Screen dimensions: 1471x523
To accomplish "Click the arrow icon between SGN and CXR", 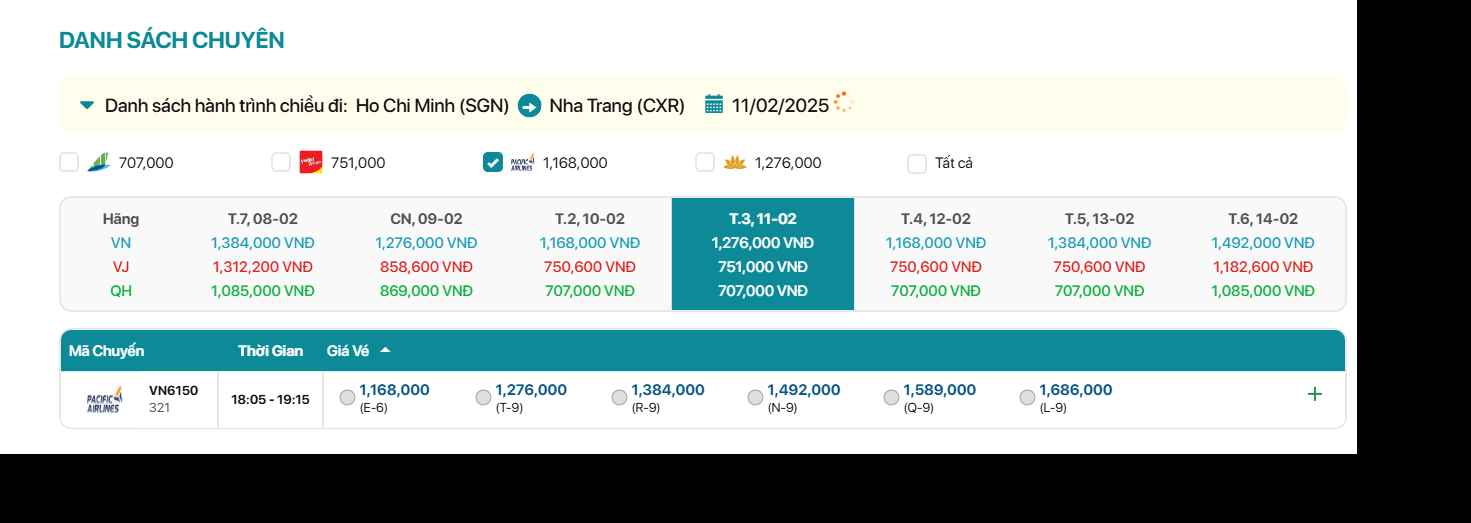I will tap(529, 105).
